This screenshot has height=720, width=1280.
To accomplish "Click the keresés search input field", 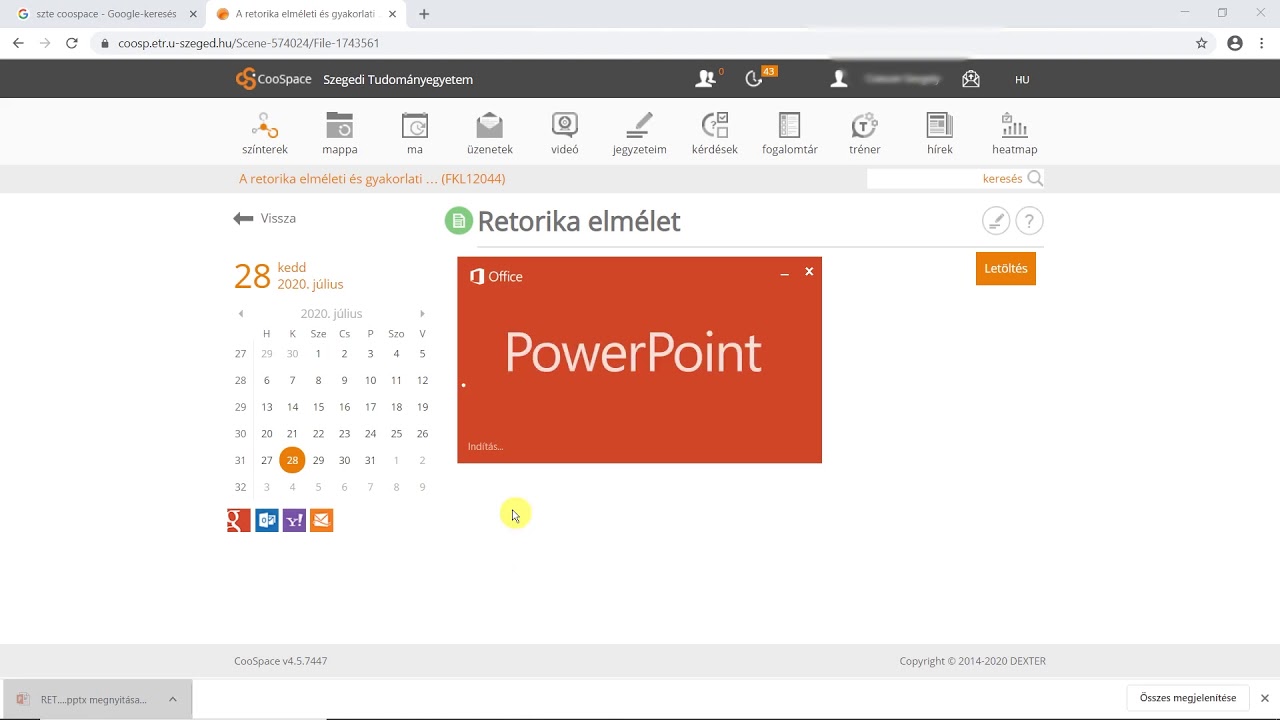I will point(946,179).
